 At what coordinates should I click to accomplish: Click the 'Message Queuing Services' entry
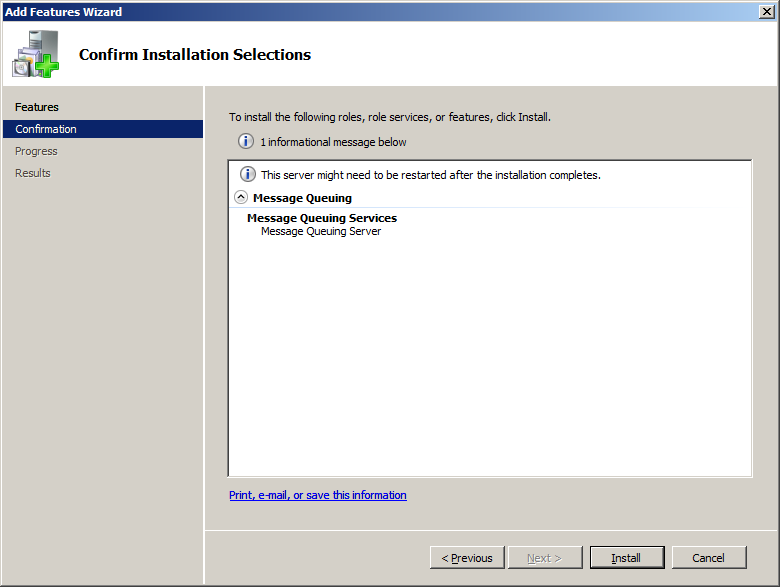(322, 218)
